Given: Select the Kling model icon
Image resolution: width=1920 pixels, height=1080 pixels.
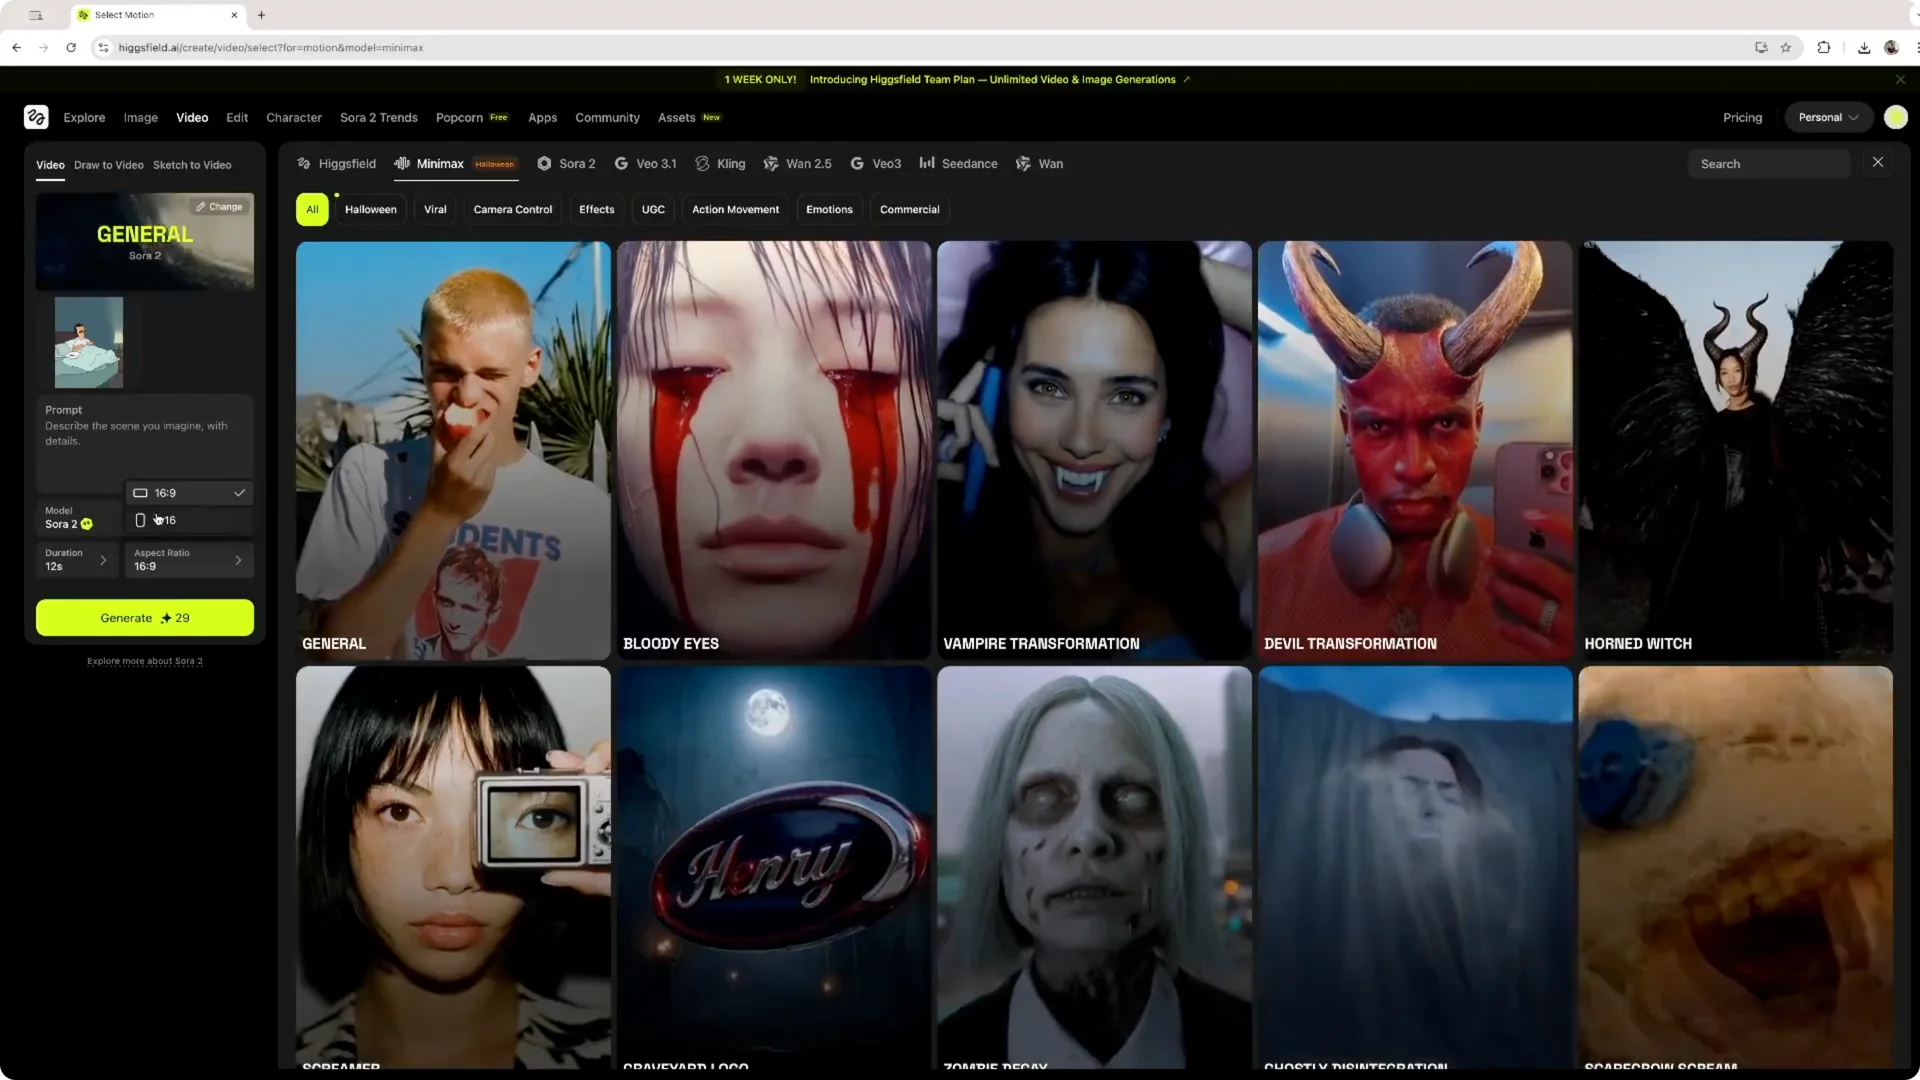Looking at the screenshot, I should click(704, 163).
